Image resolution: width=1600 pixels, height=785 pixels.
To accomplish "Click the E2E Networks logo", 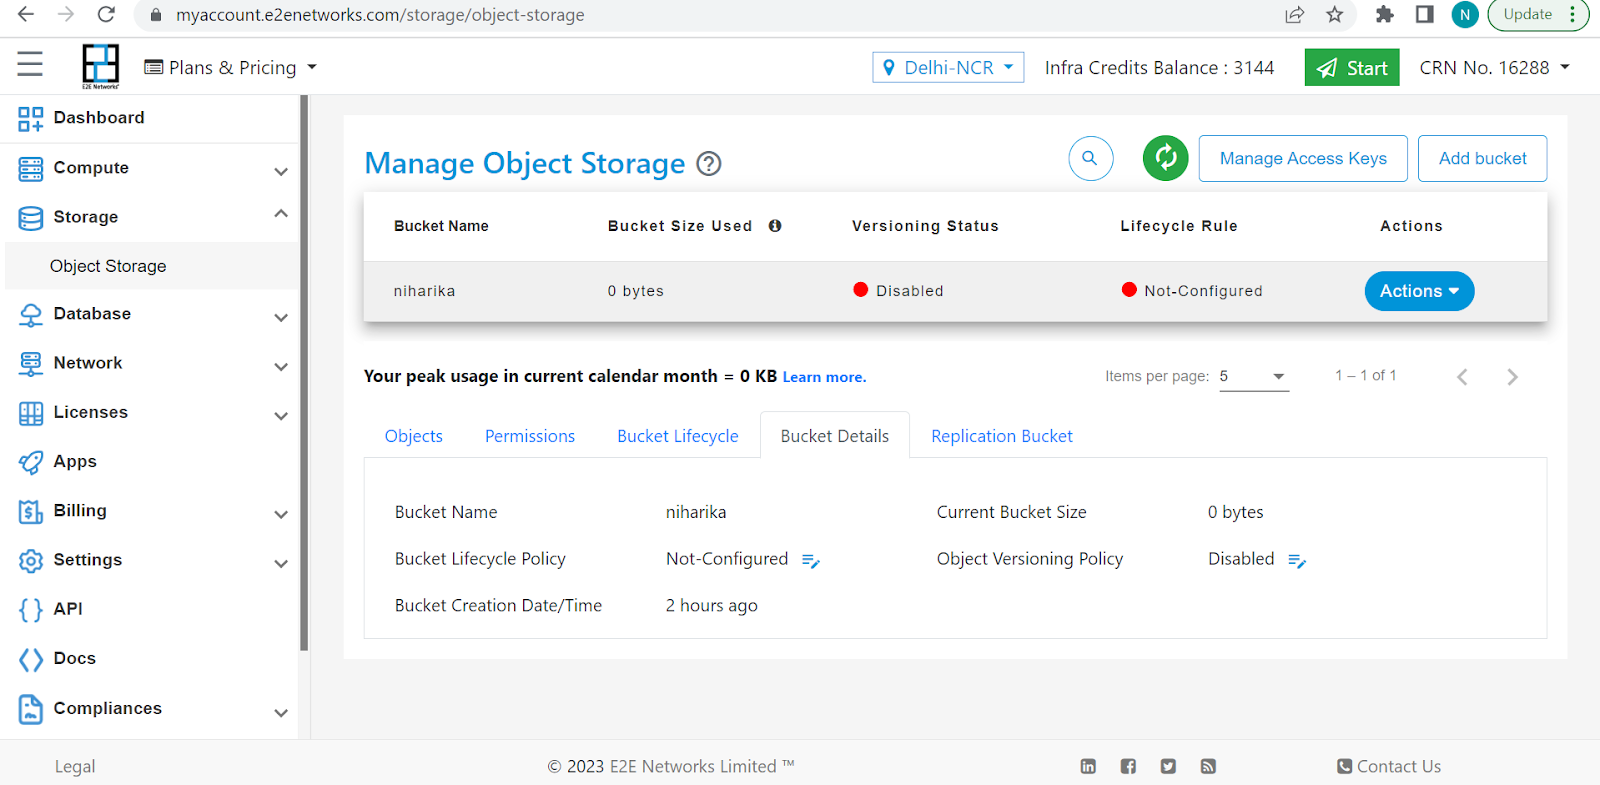I will (100, 66).
